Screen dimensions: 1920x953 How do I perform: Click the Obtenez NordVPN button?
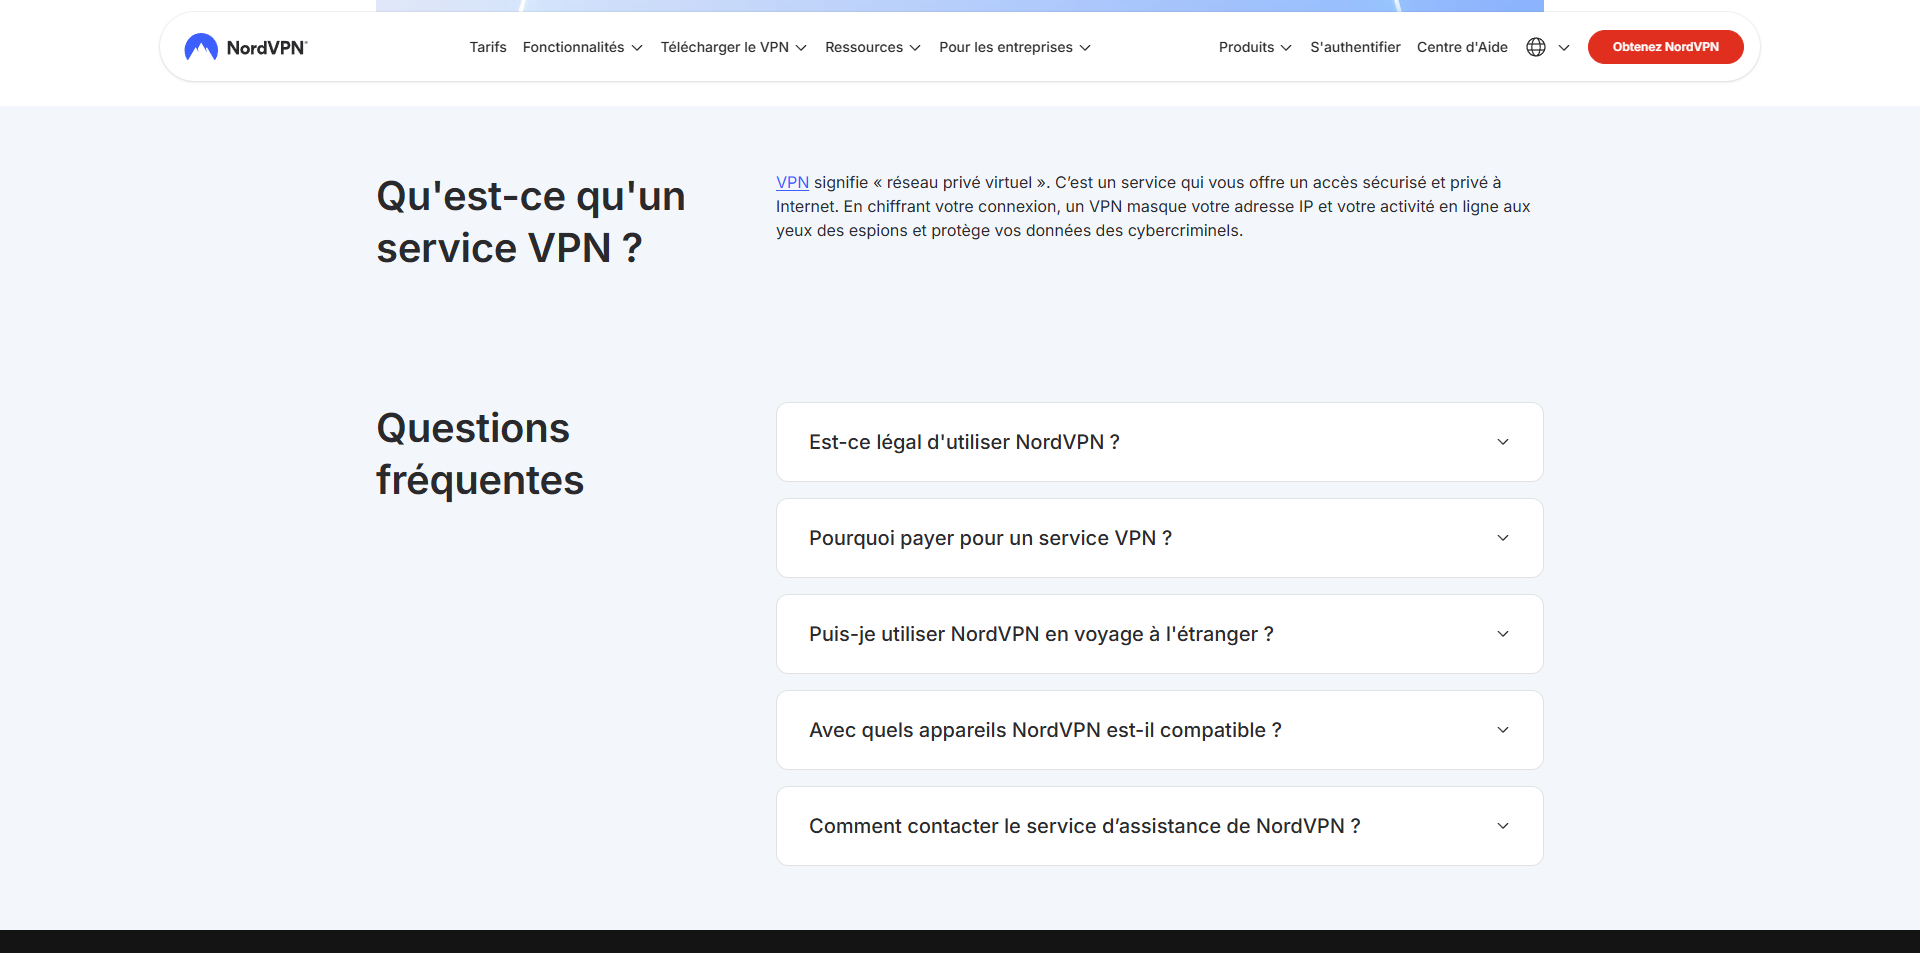[x=1665, y=47]
